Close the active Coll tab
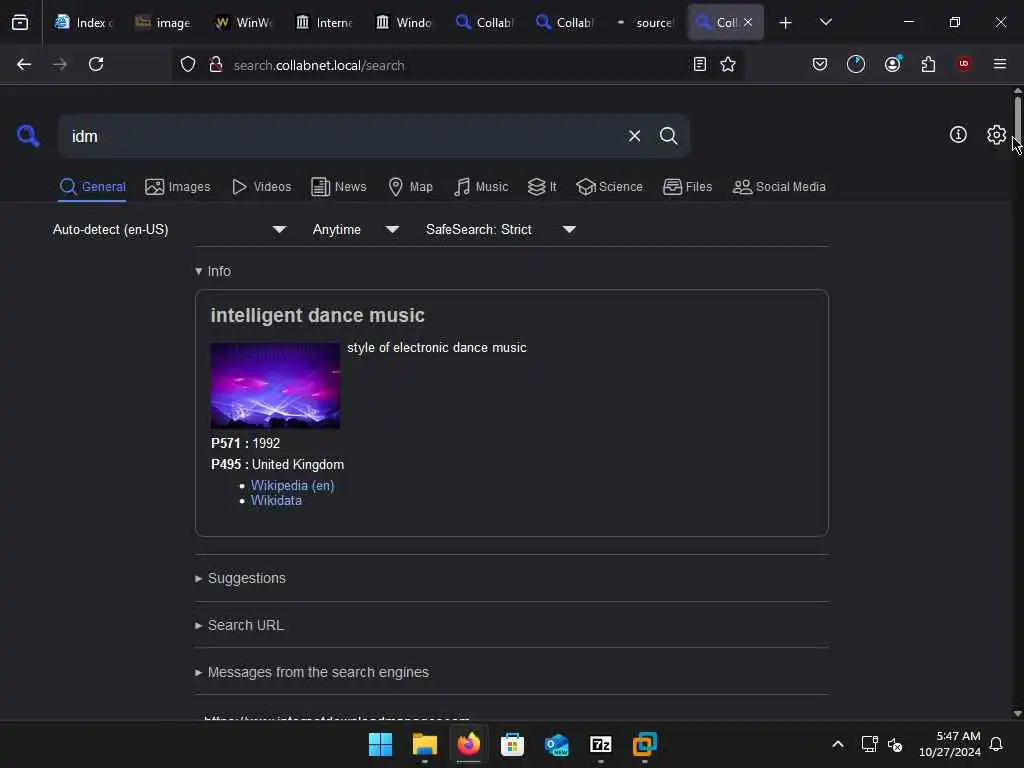The height and width of the screenshot is (768, 1024). (748, 22)
